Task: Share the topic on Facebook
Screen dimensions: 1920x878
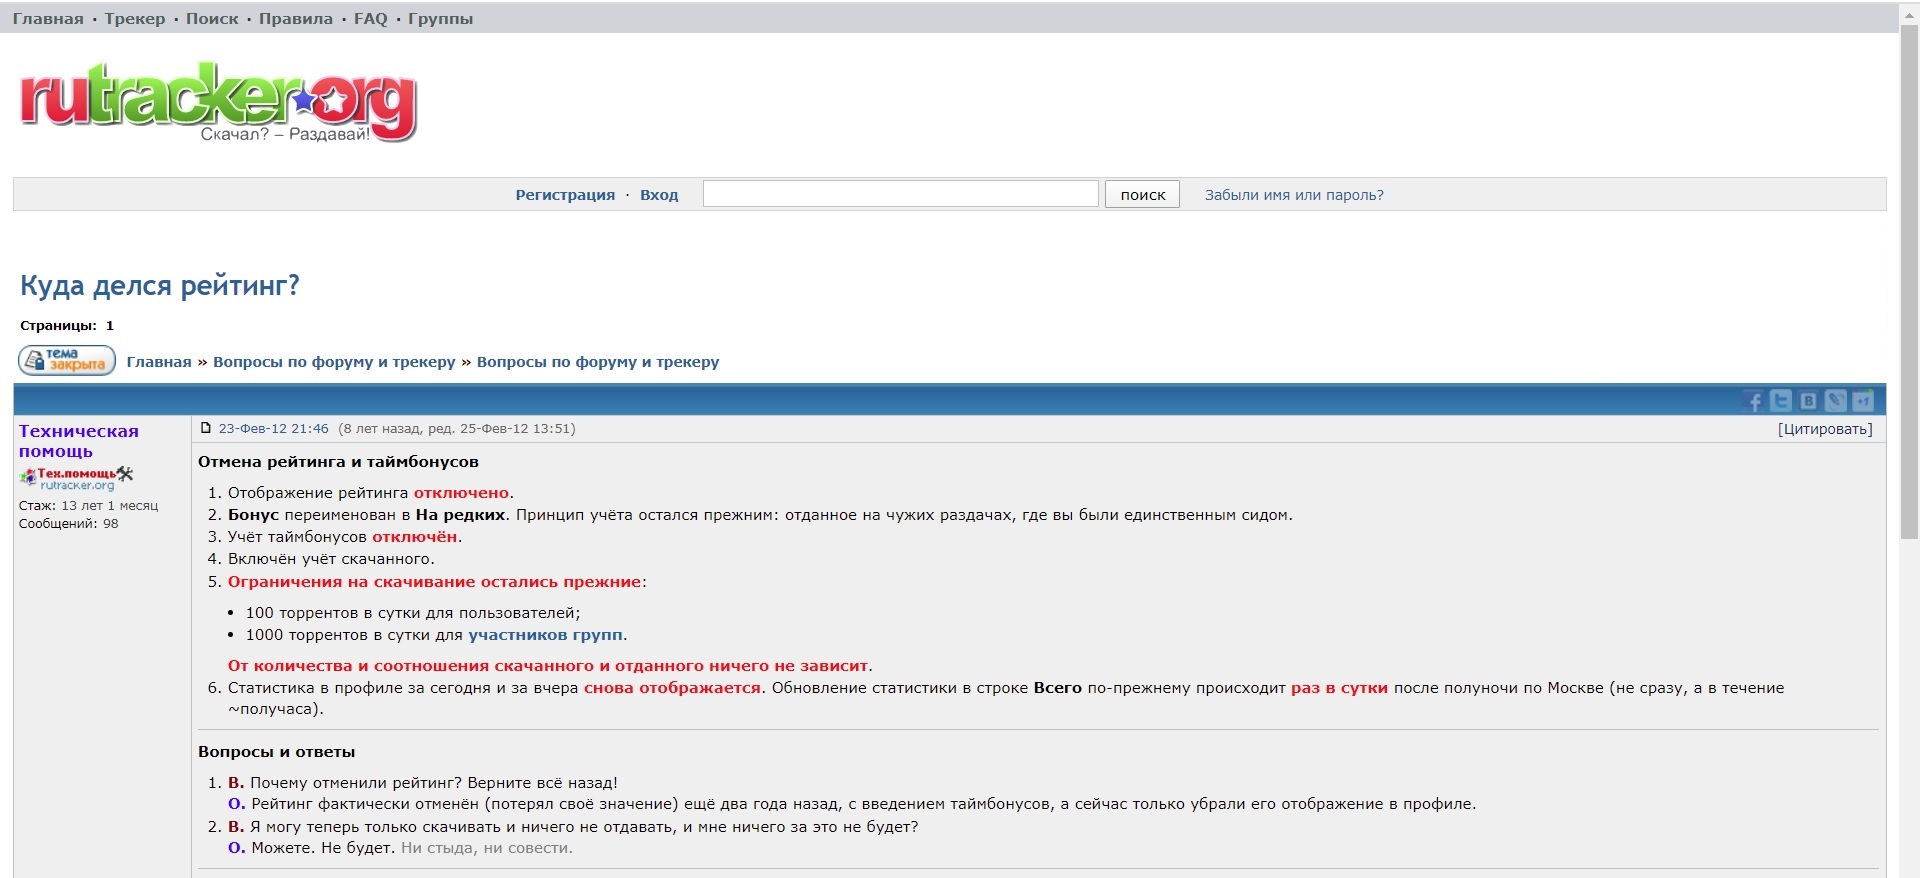Action: [x=1754, y=401]
